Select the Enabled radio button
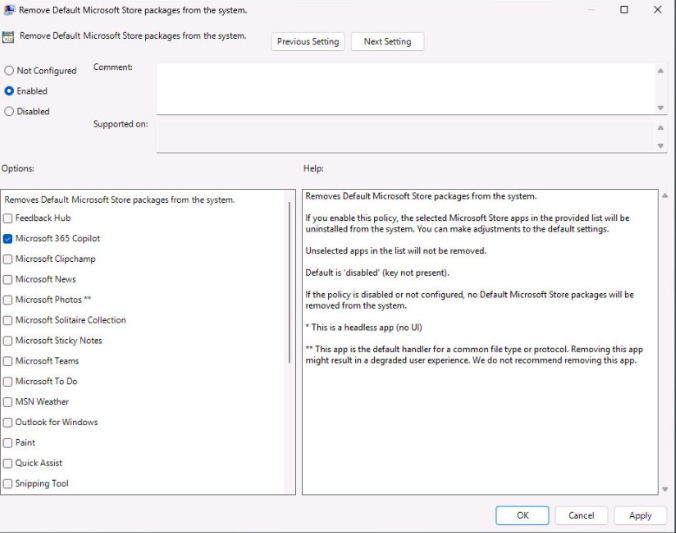 (9, 91)
